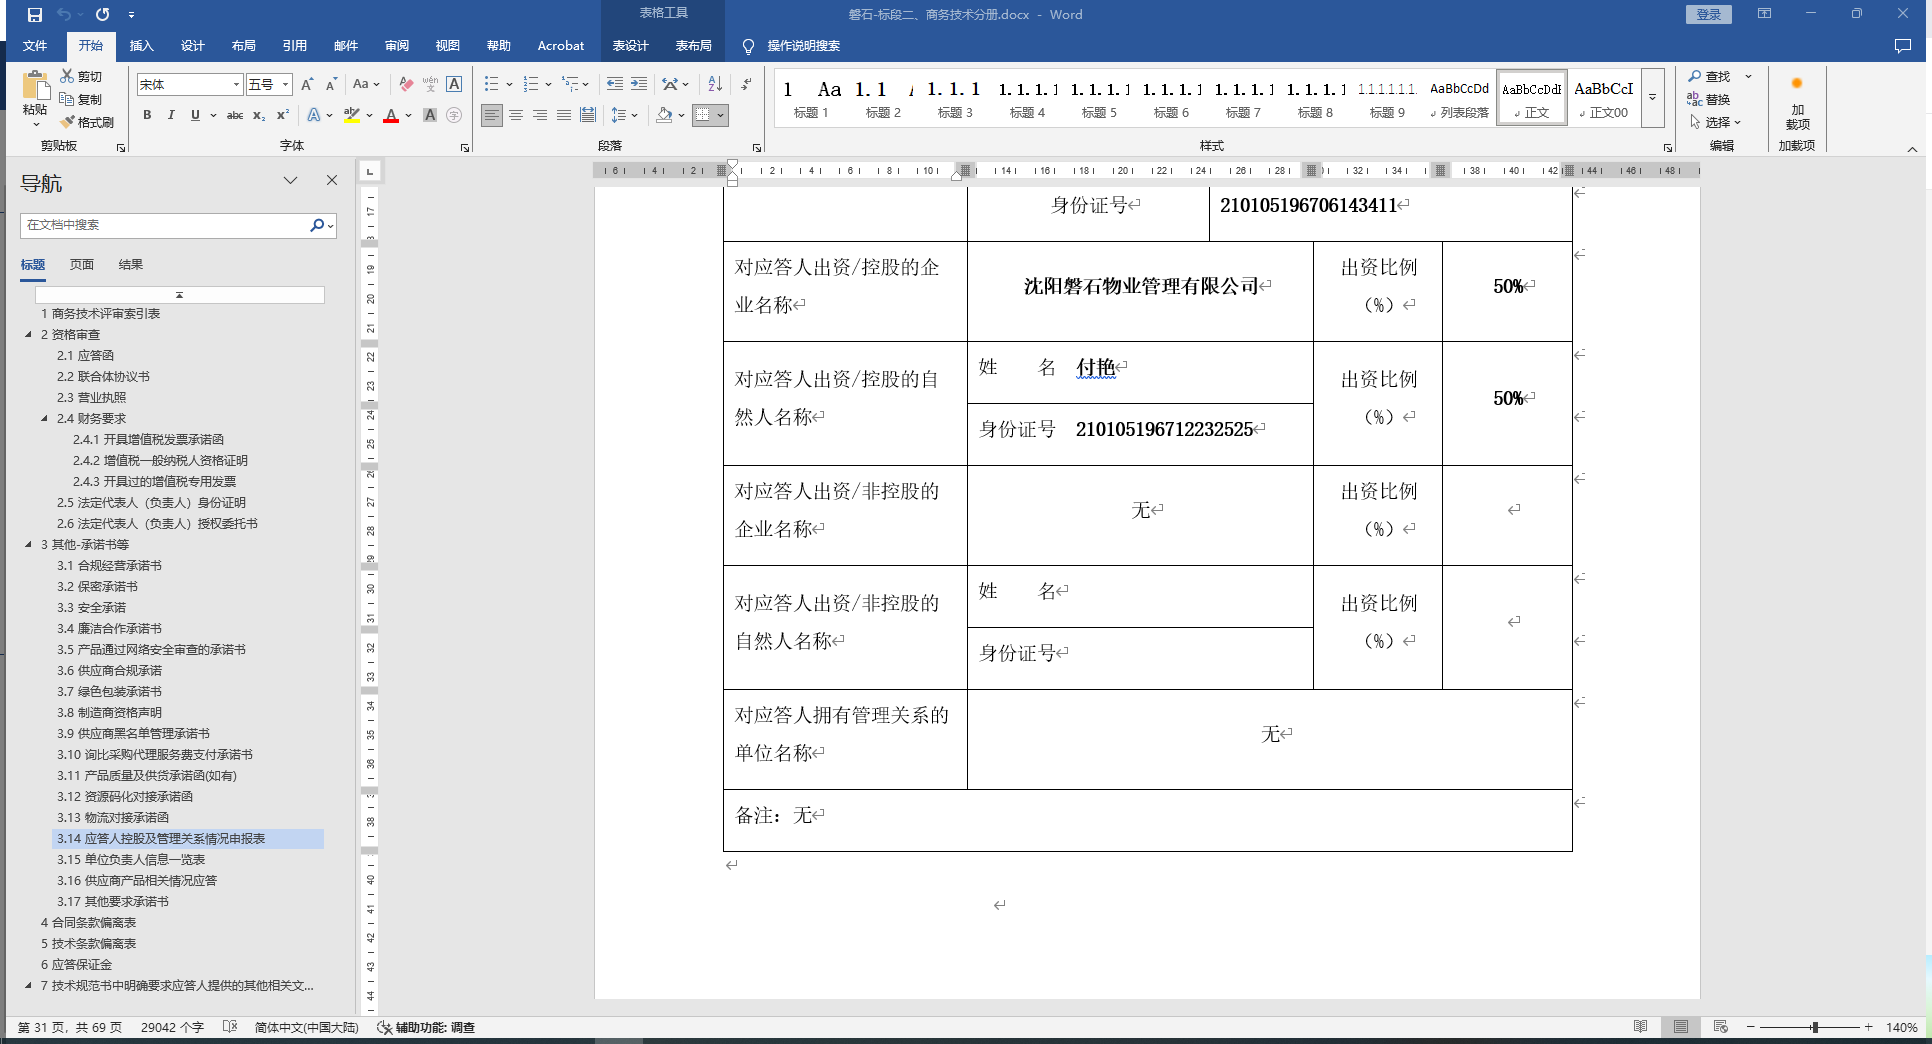Open the comments pane icon

[x=1902, y=46]
